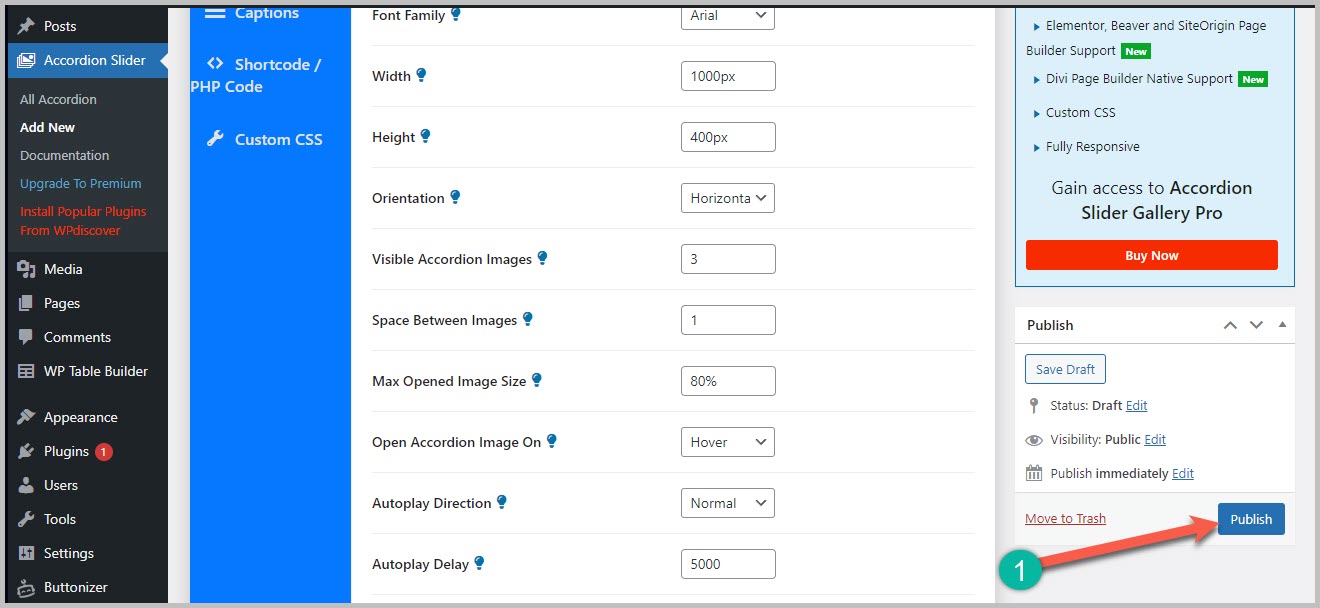Click the Tools wrench icon
Viewport: 1320px width, 608px height.
(x=27, y=519)
